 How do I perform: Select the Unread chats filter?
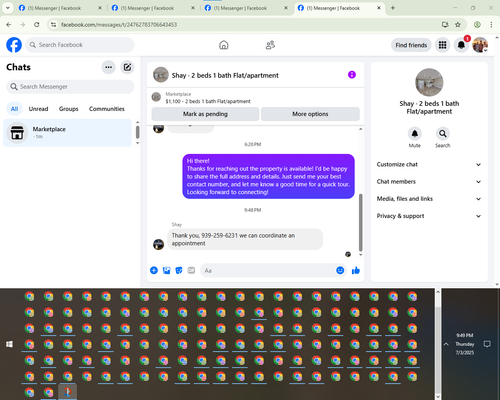(38, 109)
